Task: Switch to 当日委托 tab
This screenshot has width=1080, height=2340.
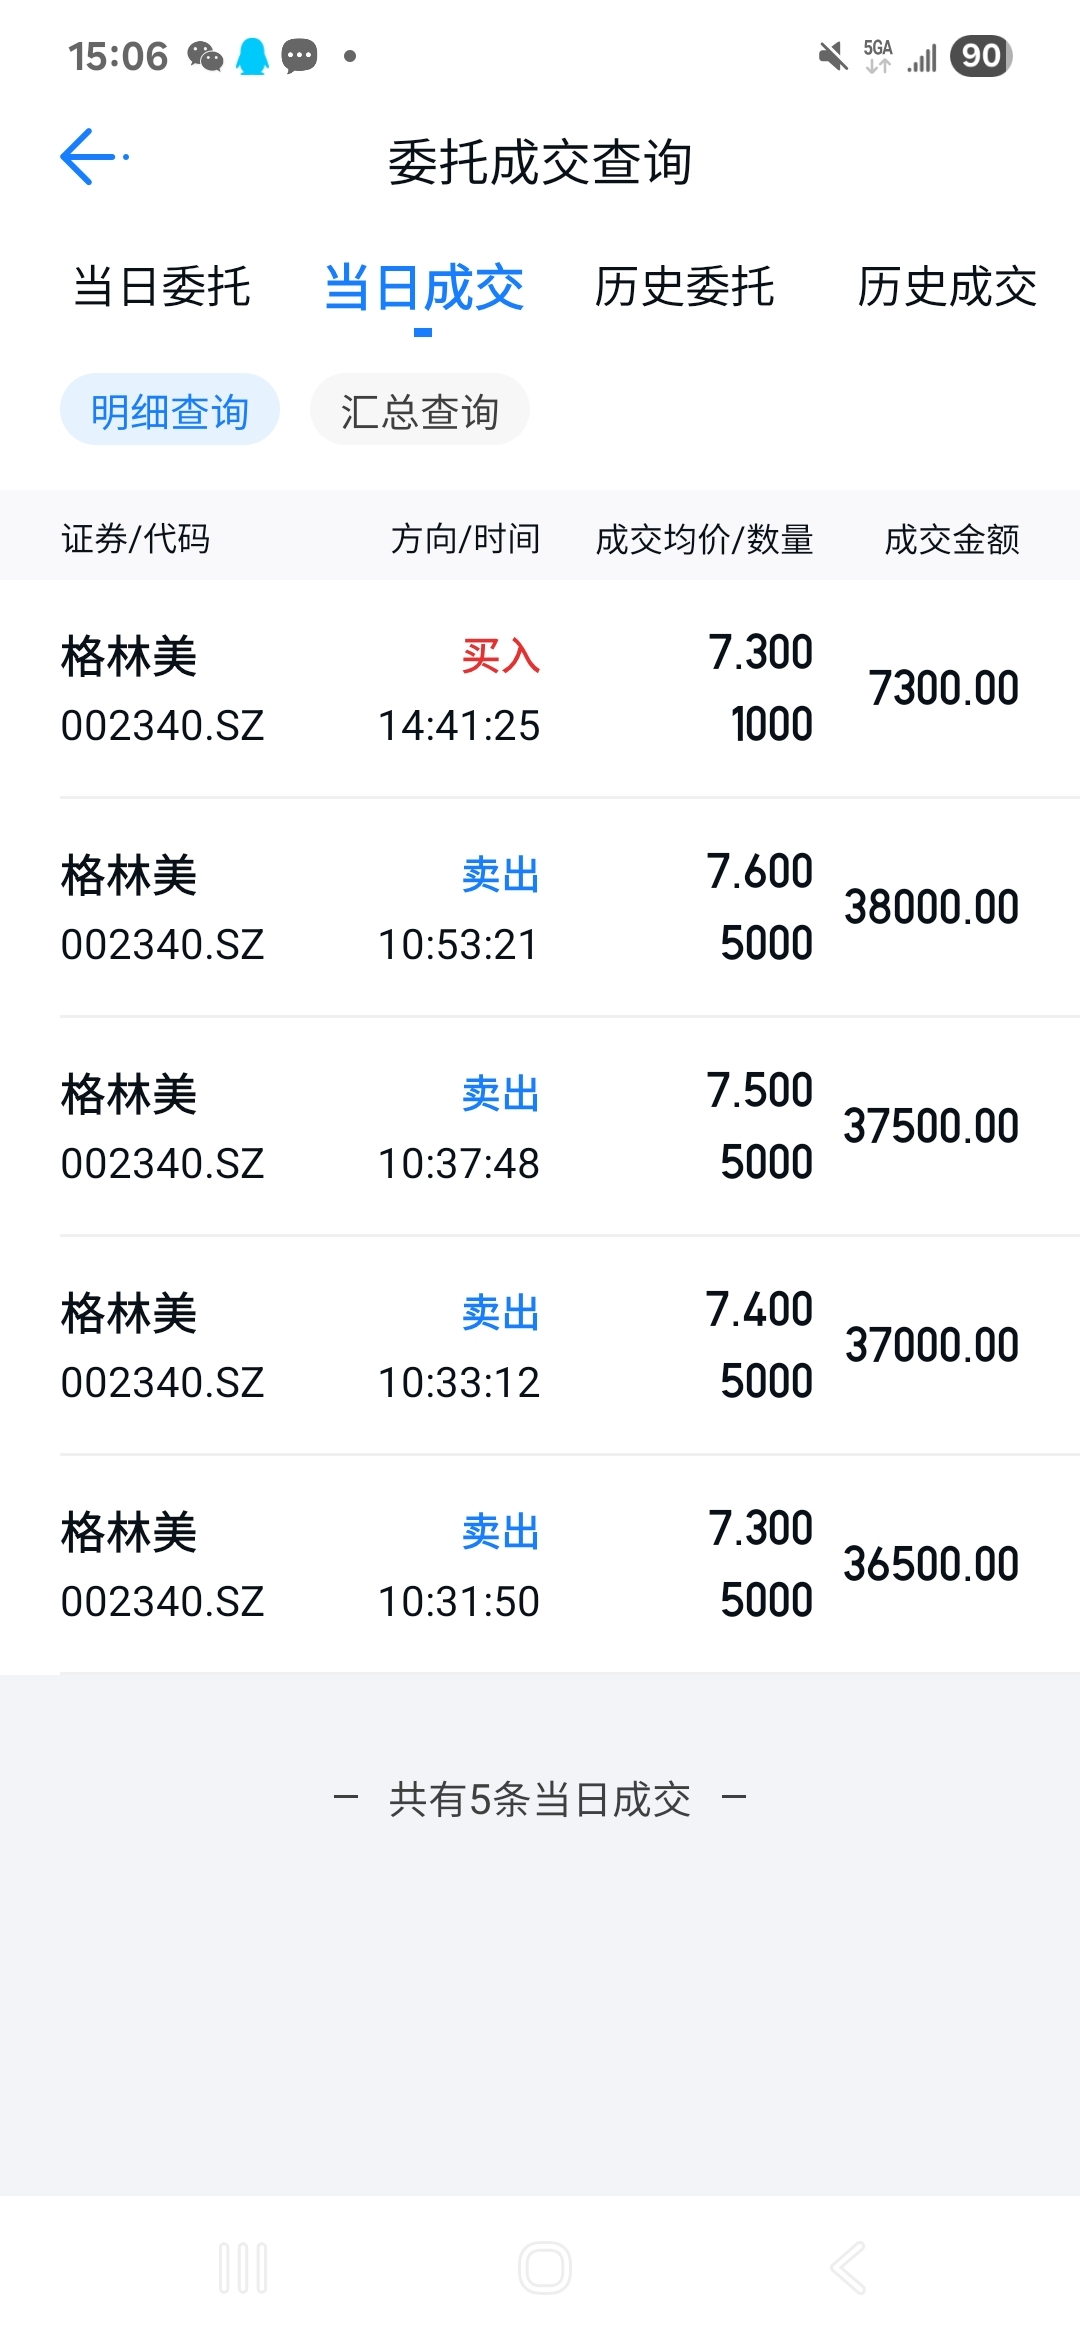Action: coord(161,287)
